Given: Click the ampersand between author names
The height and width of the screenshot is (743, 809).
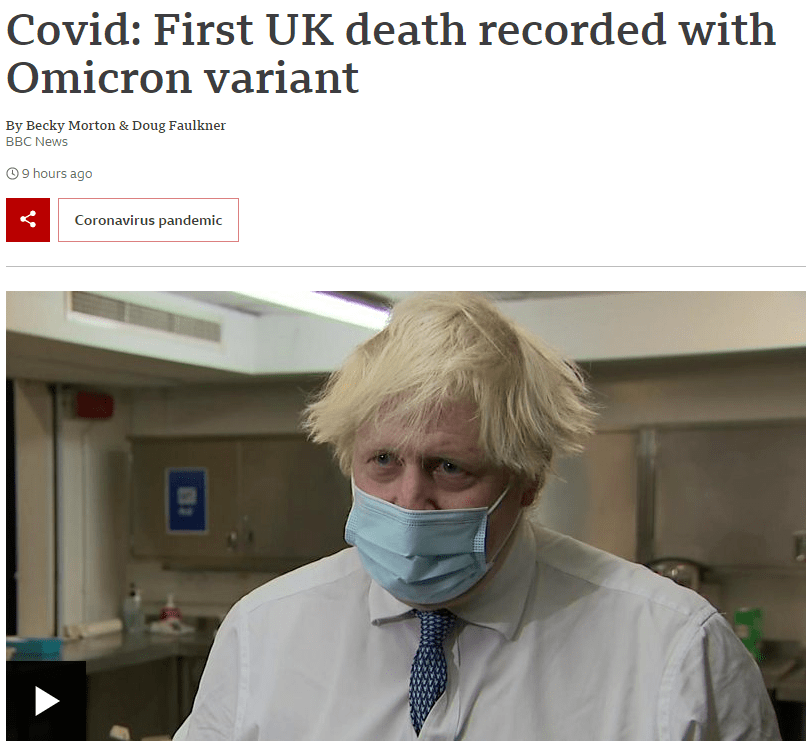Looking at the screenshot, I should (x=124, y=125).
